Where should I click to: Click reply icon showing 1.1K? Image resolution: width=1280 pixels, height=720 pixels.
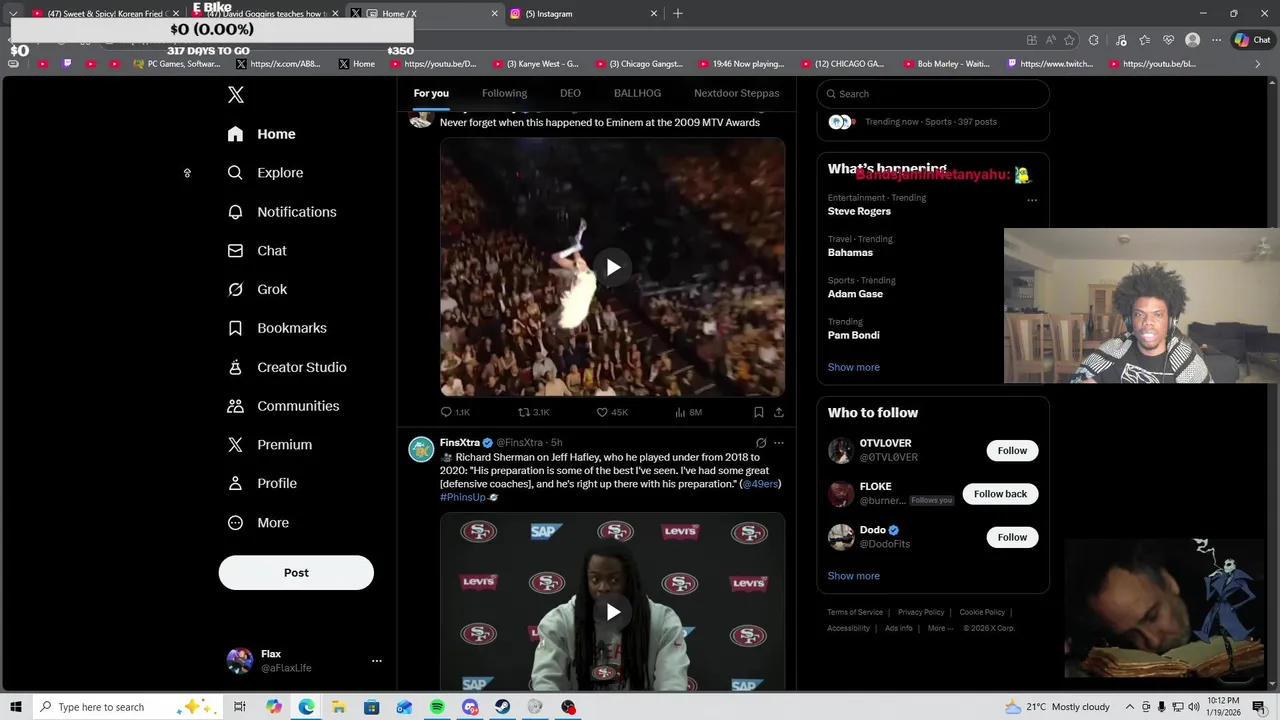pyautogui.click(x=446, y=412)
